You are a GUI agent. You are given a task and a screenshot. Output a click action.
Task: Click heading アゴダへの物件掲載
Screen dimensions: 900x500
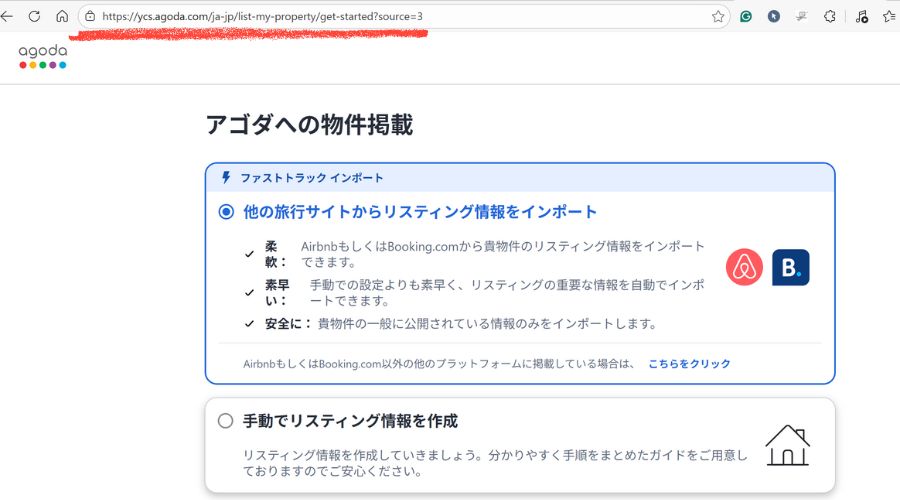[x=309, y=125]
